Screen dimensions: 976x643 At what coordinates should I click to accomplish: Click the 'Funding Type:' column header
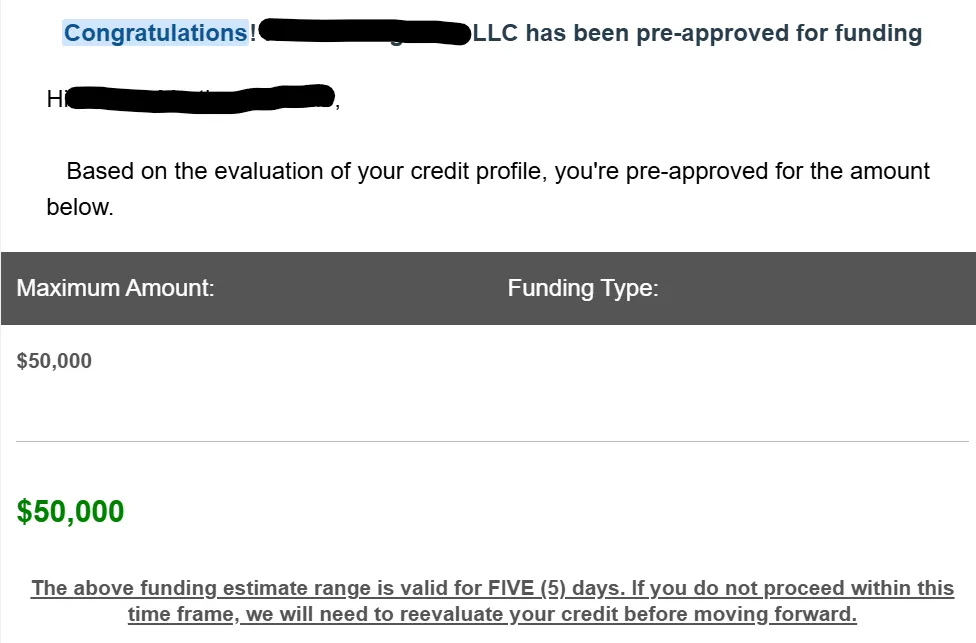583,288
